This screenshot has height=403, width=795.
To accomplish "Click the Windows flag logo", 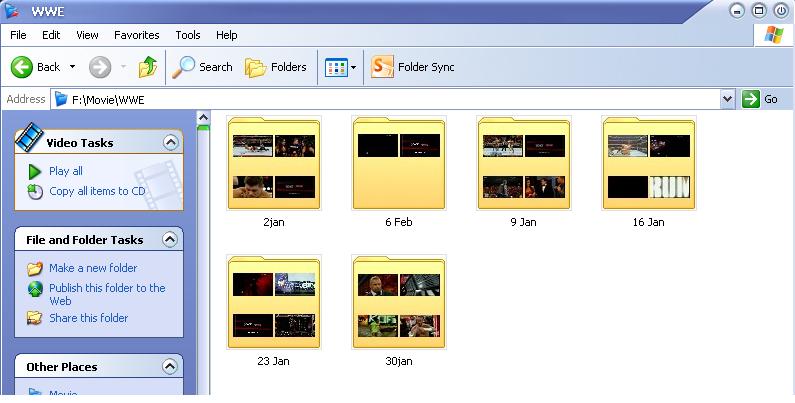I will tap(774, 35).
